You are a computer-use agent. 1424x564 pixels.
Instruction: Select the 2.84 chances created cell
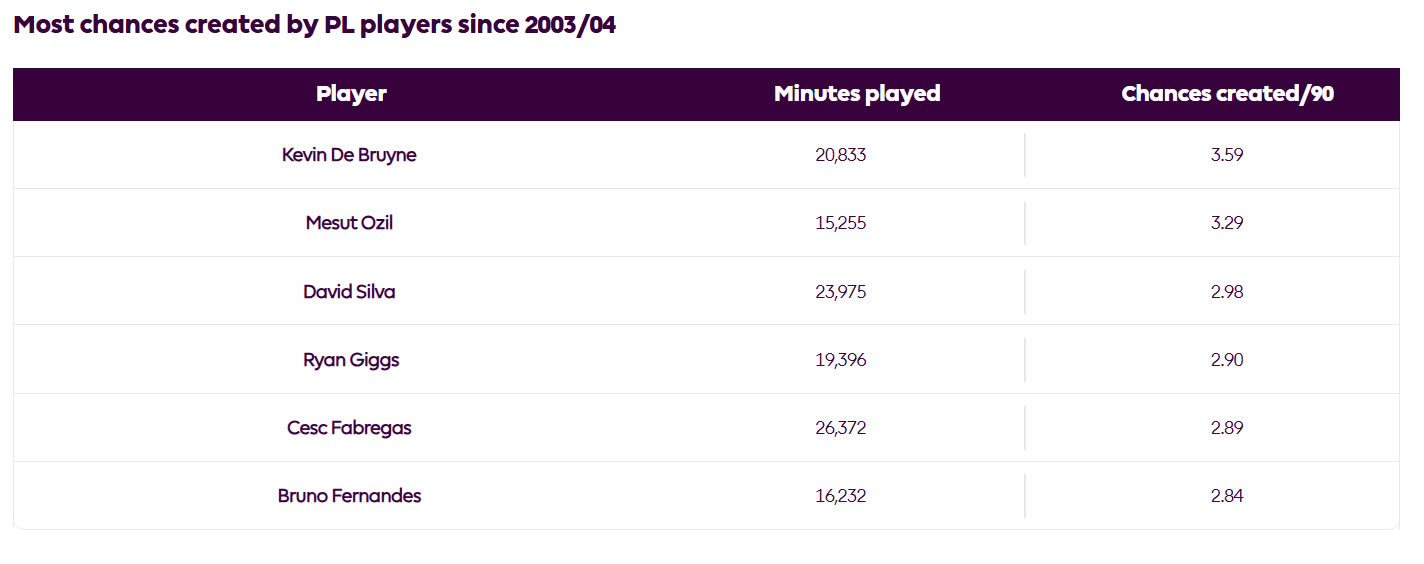(x=1226, y=496)
